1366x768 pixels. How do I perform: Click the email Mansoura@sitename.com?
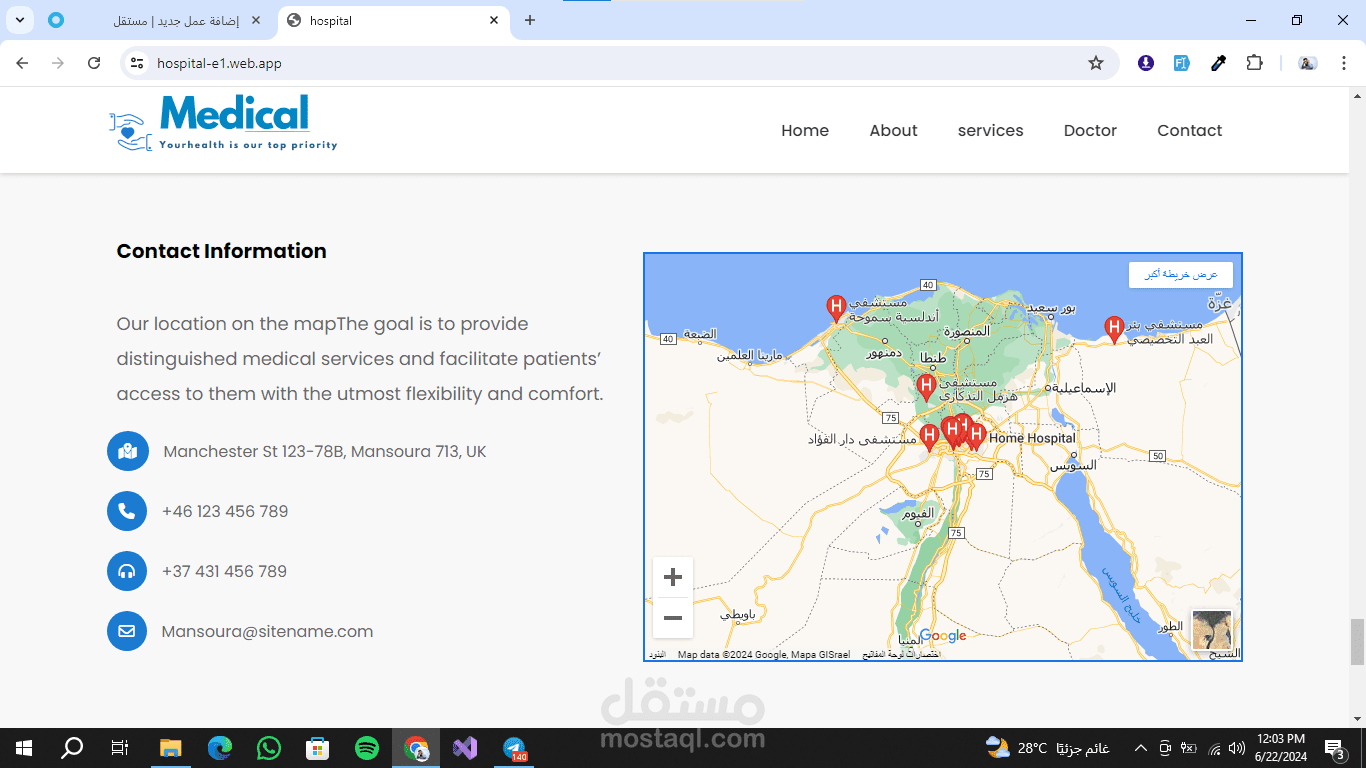pos(267,631)
